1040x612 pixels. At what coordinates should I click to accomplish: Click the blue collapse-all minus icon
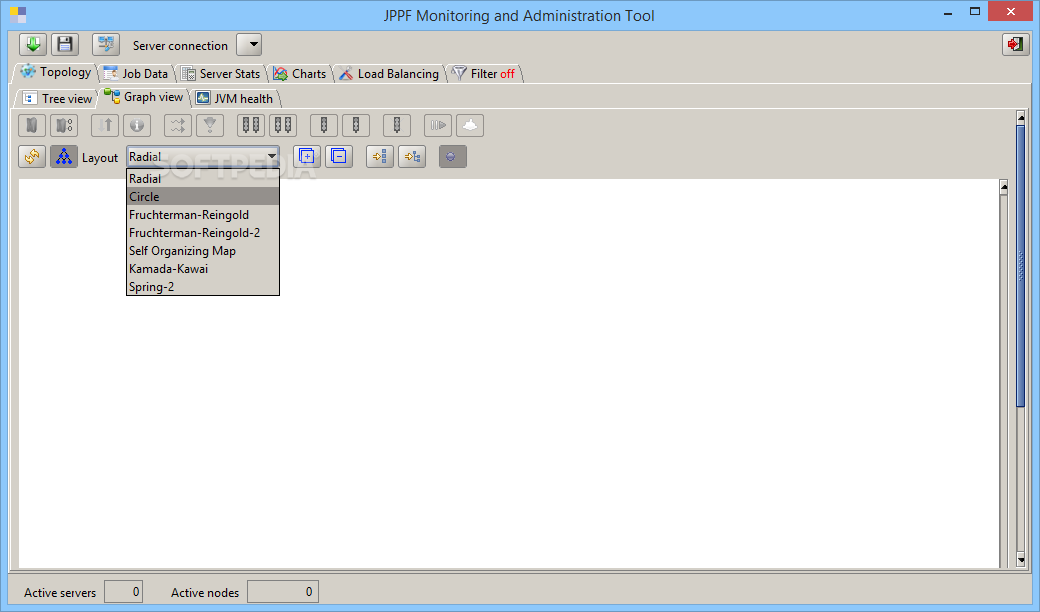pyautogui.click(x=338, y=156)
